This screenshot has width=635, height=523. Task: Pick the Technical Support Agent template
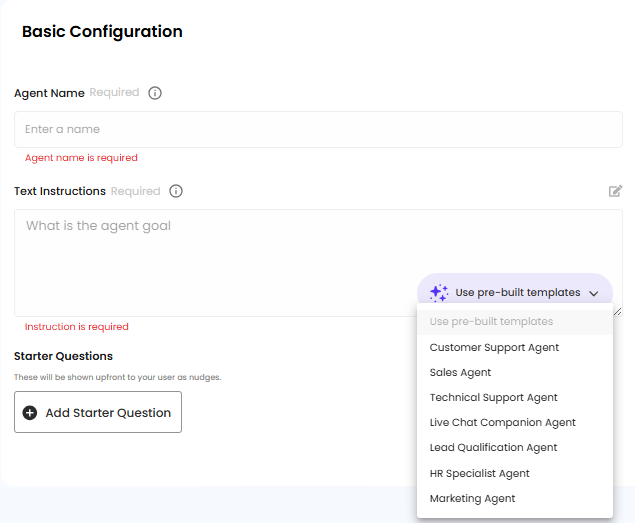(493, 397)
